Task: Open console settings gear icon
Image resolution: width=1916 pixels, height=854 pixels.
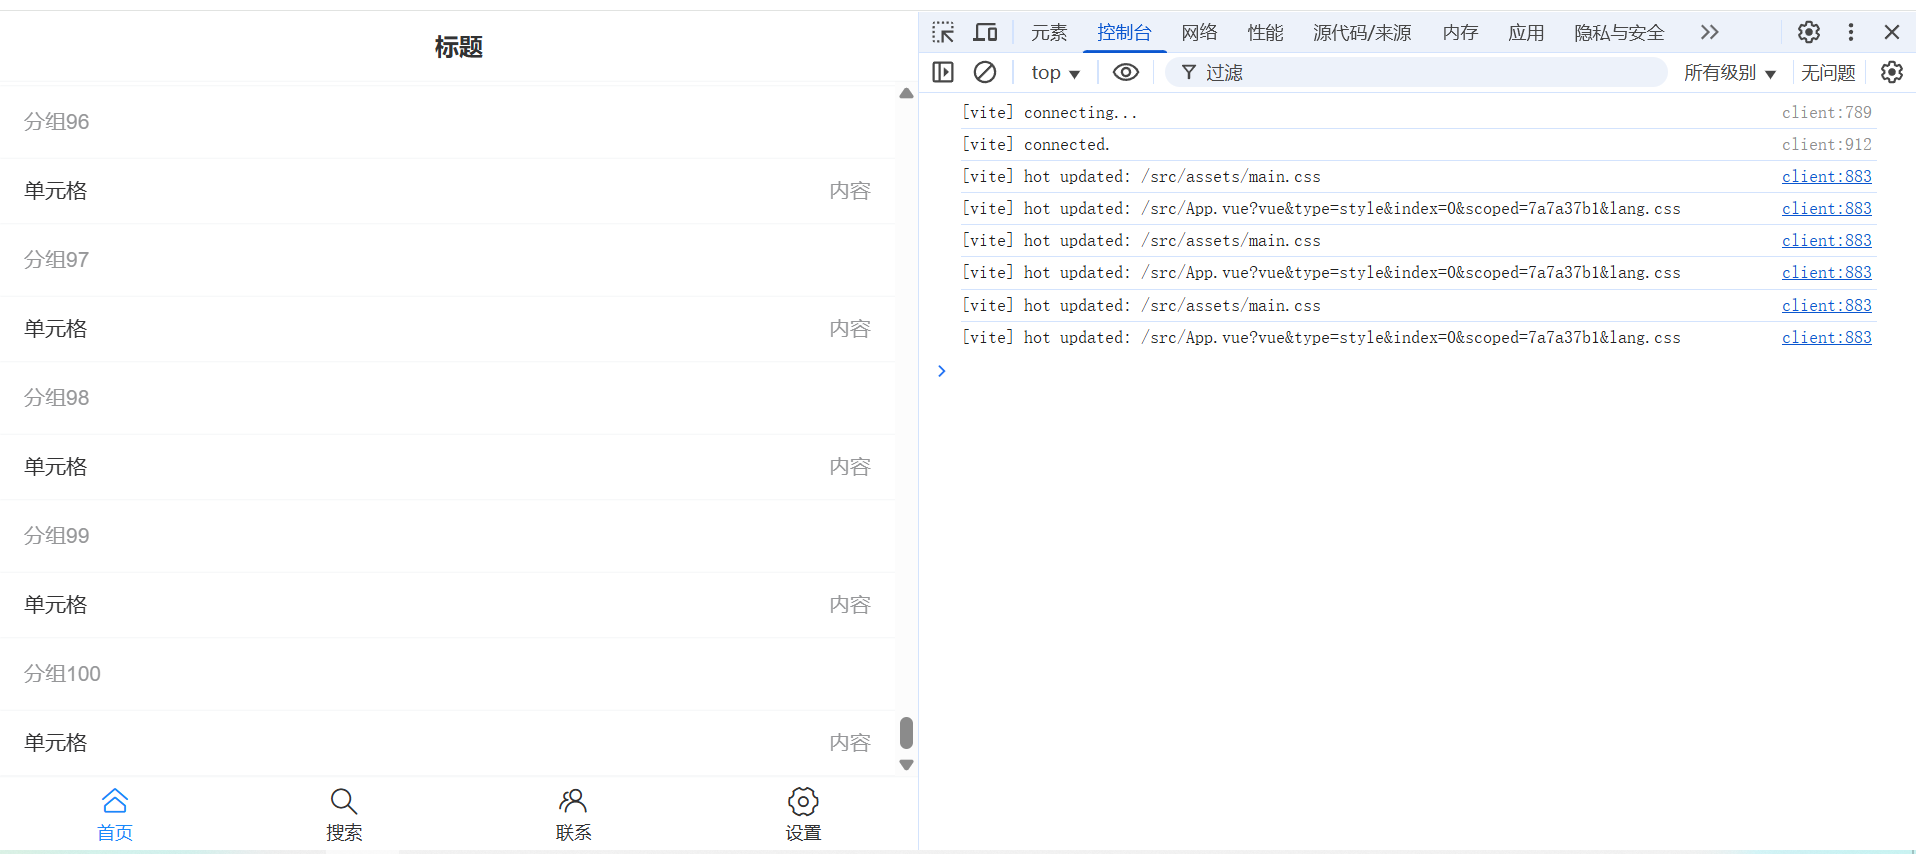Action: coord(1891,72)
